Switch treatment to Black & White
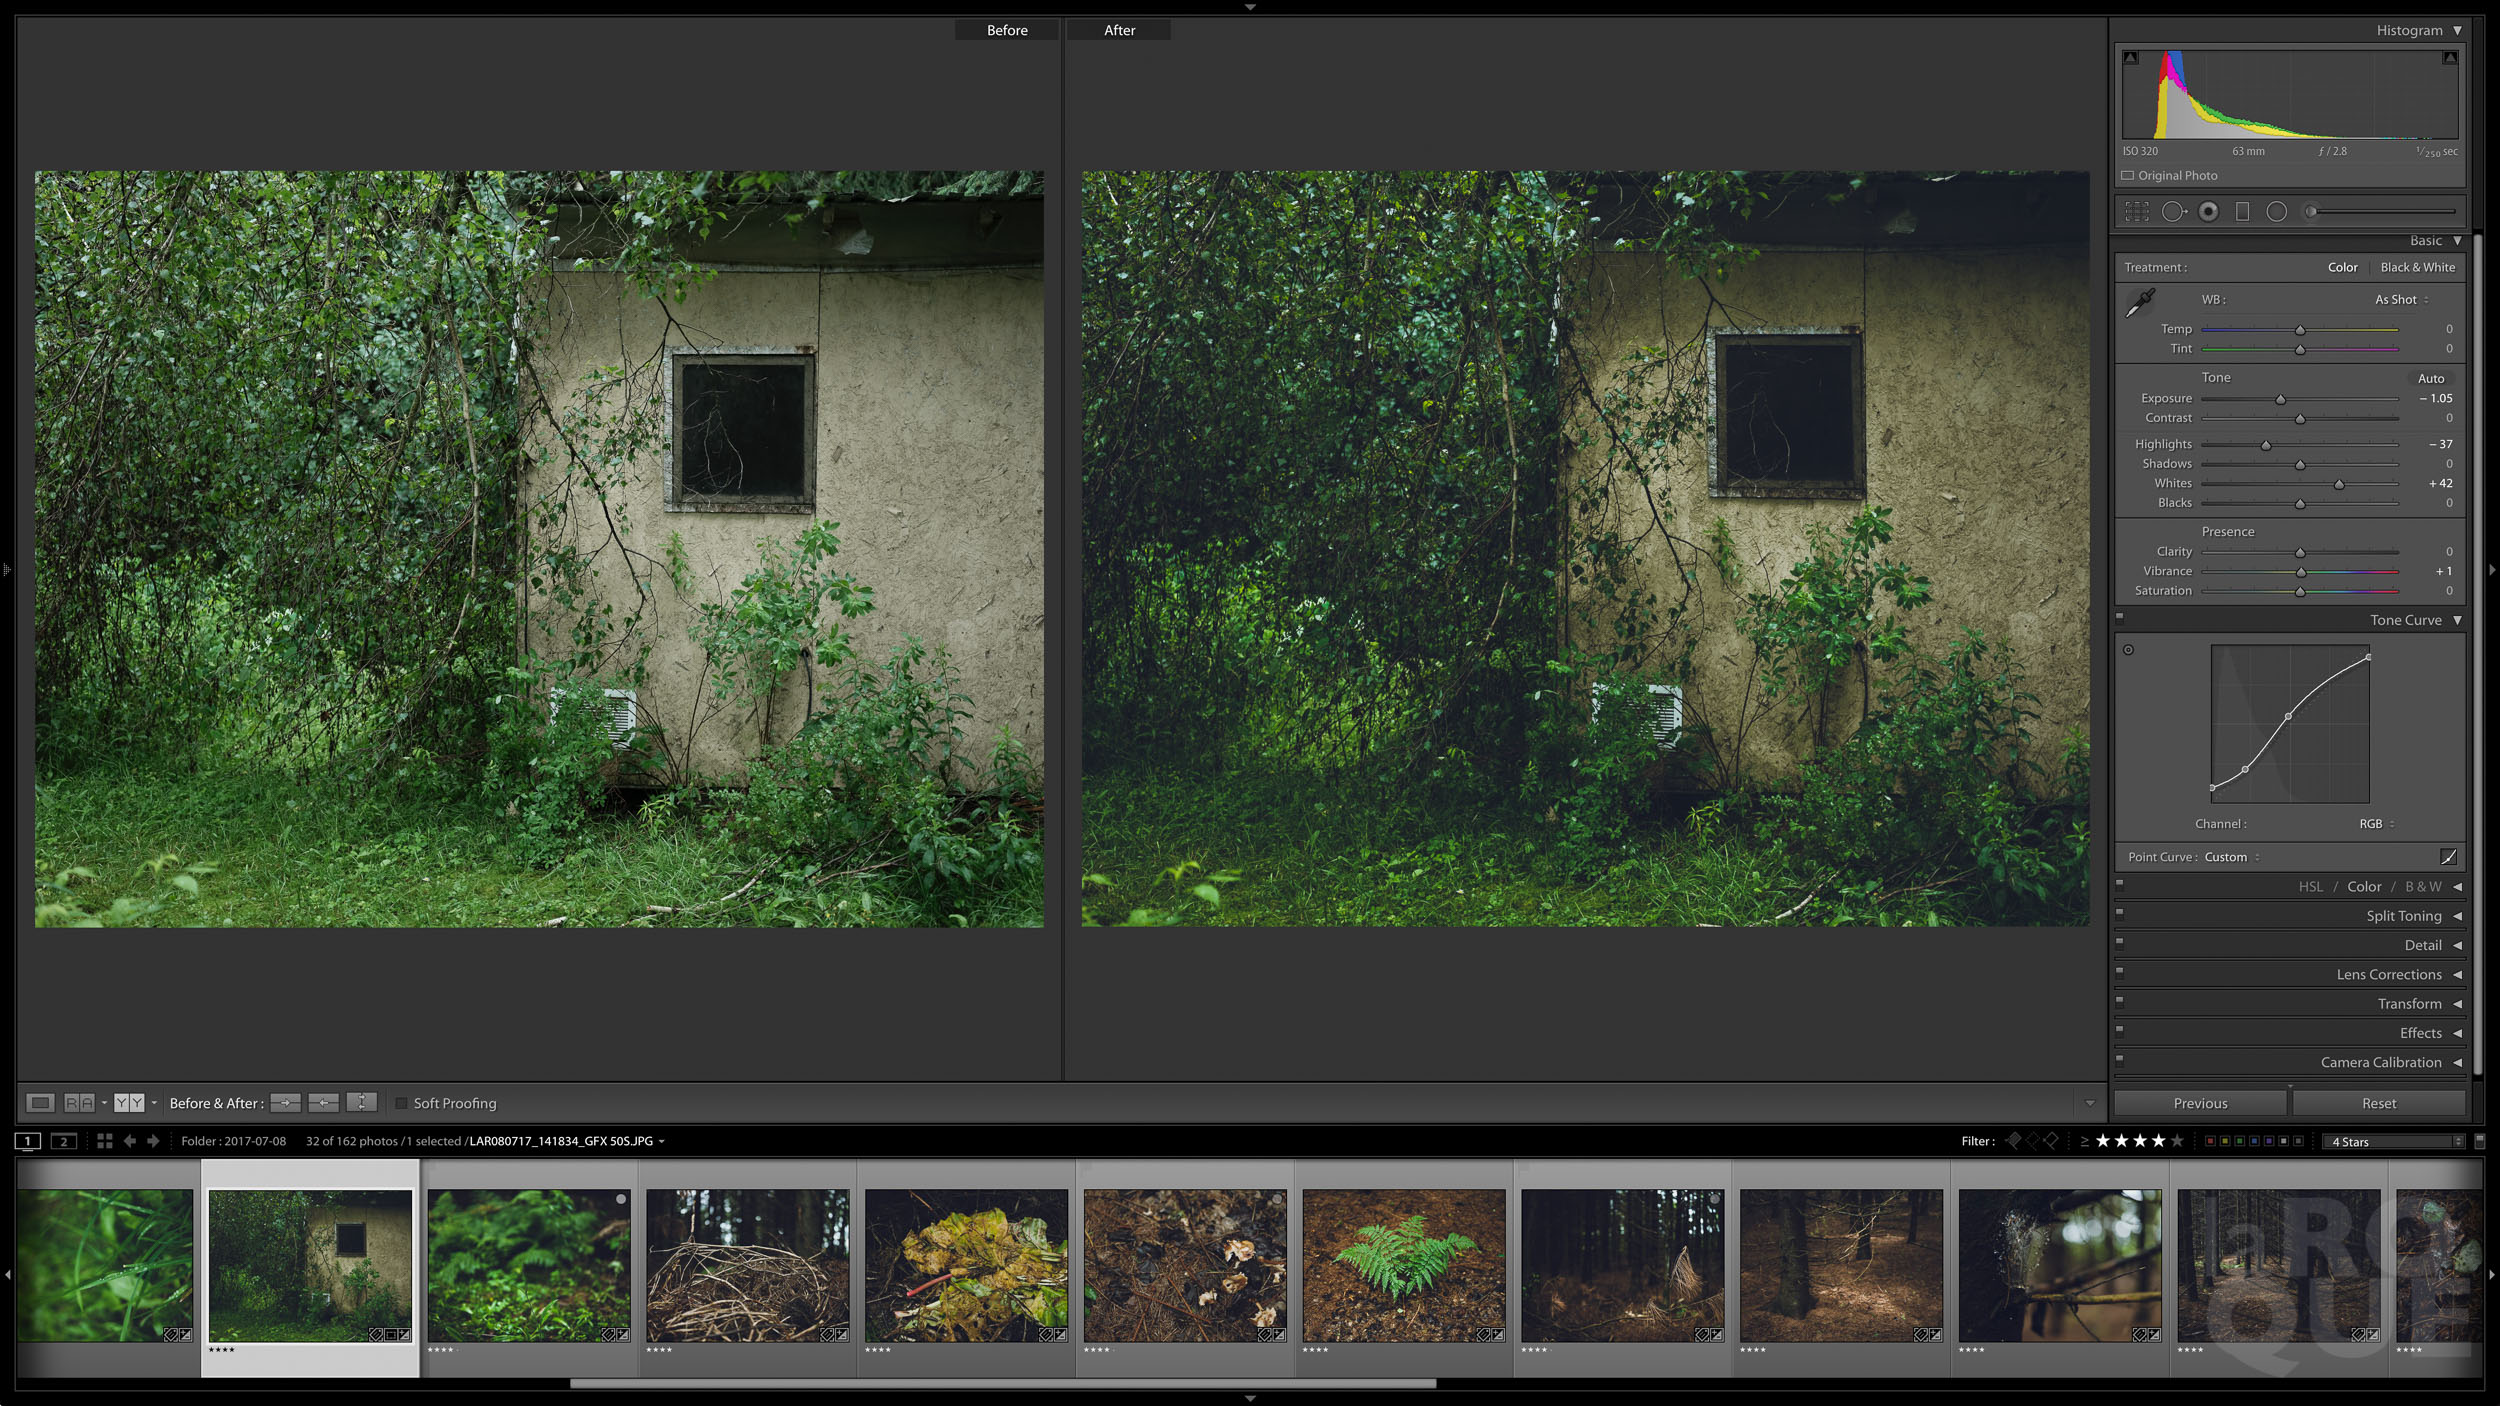Image resolution: width=2500 pixels, height=1406 pixels. (2417, 268)
